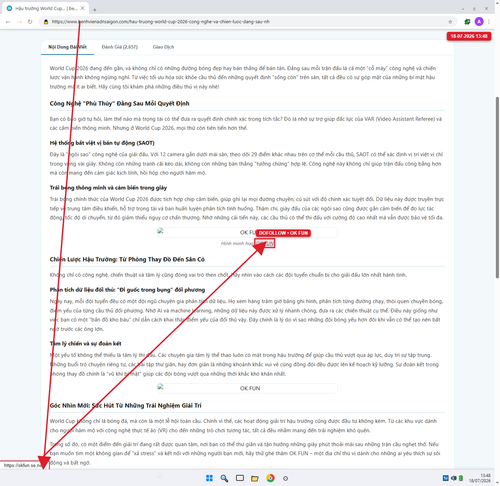Click heading Góc Nhìn Mới: Sức Hút

pyautogui.click(x=125, y=405)
